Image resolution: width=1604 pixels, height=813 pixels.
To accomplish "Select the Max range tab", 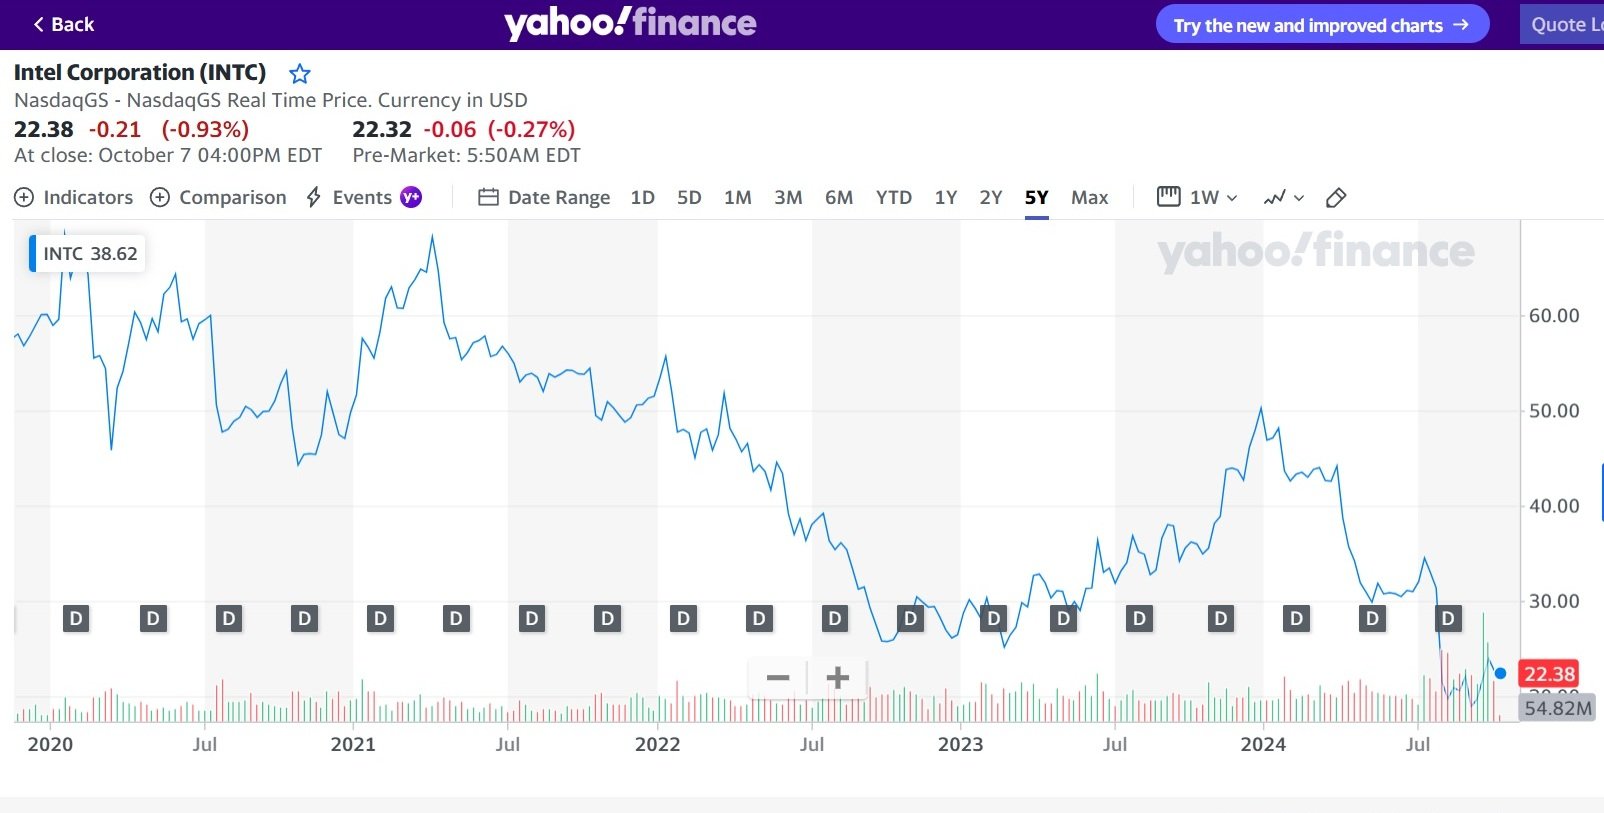I will pos(1089,197).
